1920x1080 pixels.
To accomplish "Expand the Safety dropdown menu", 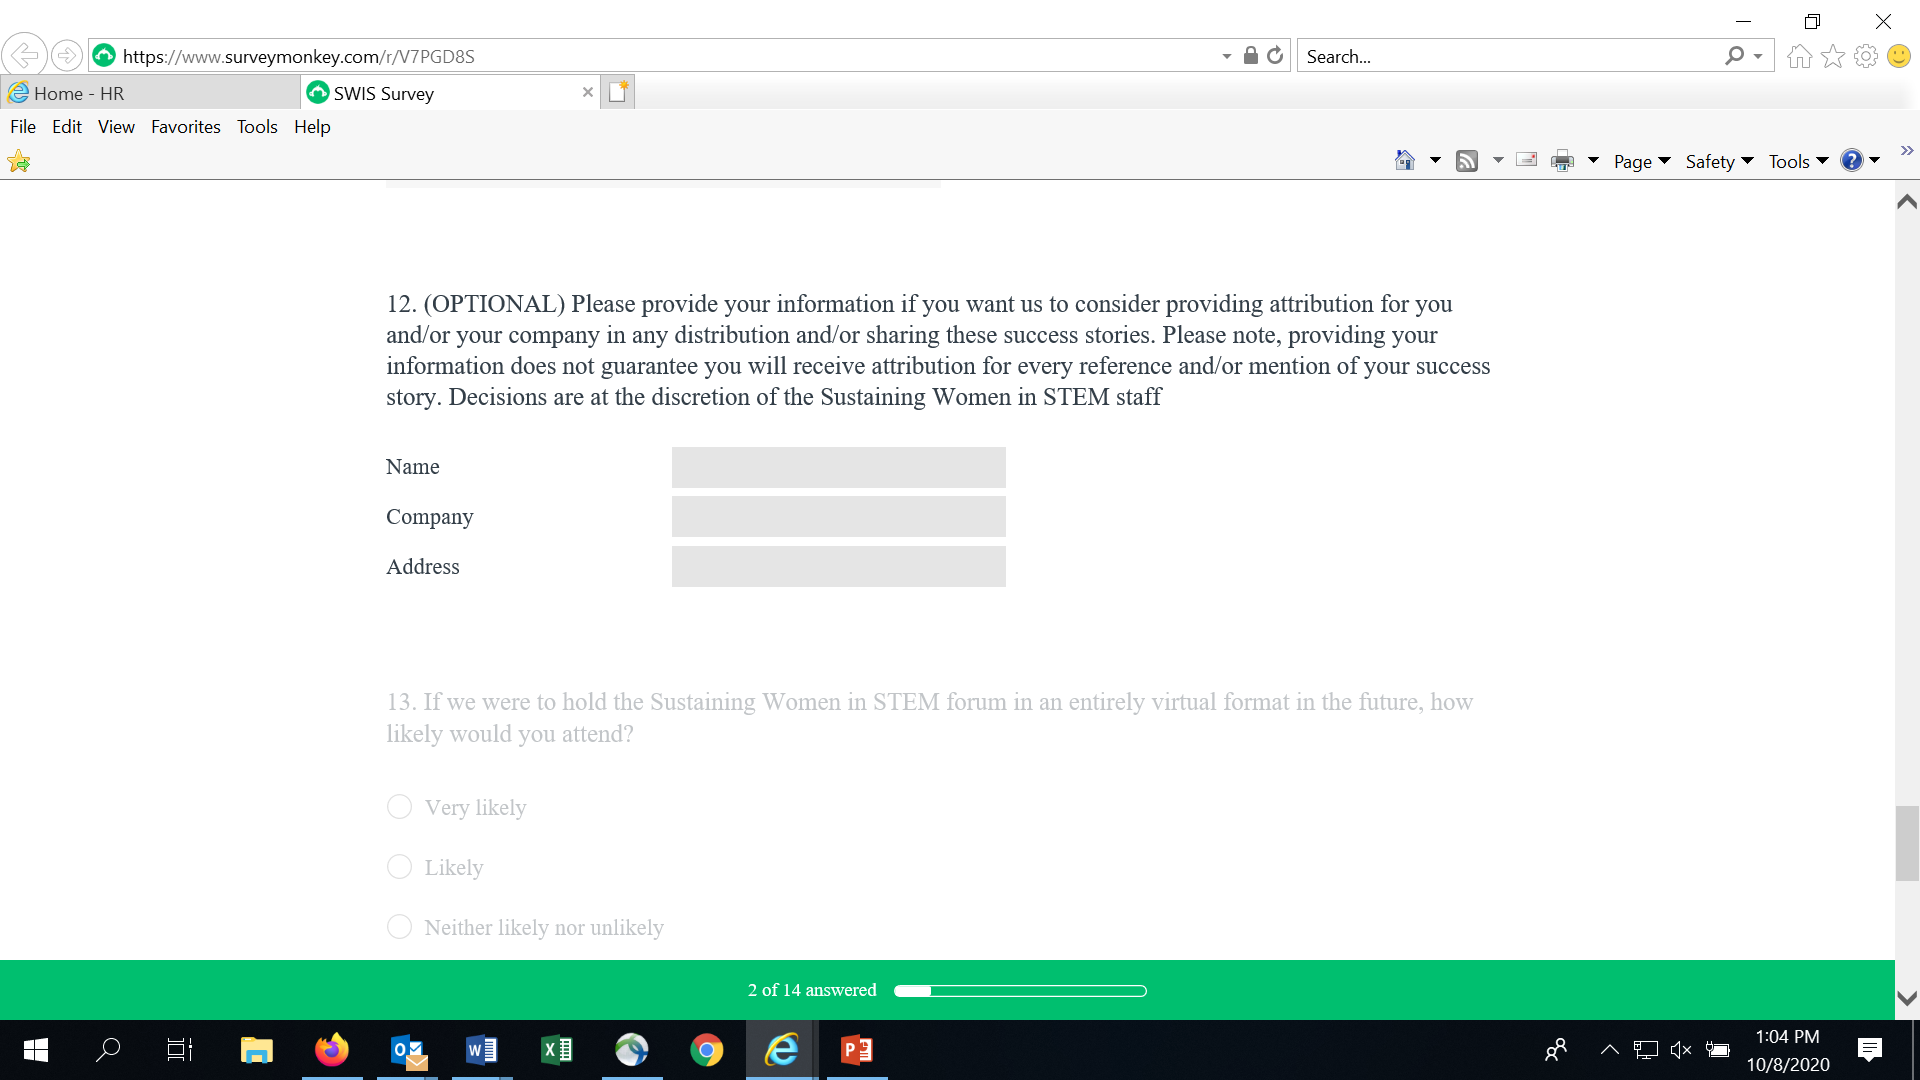I will 1719,161.
